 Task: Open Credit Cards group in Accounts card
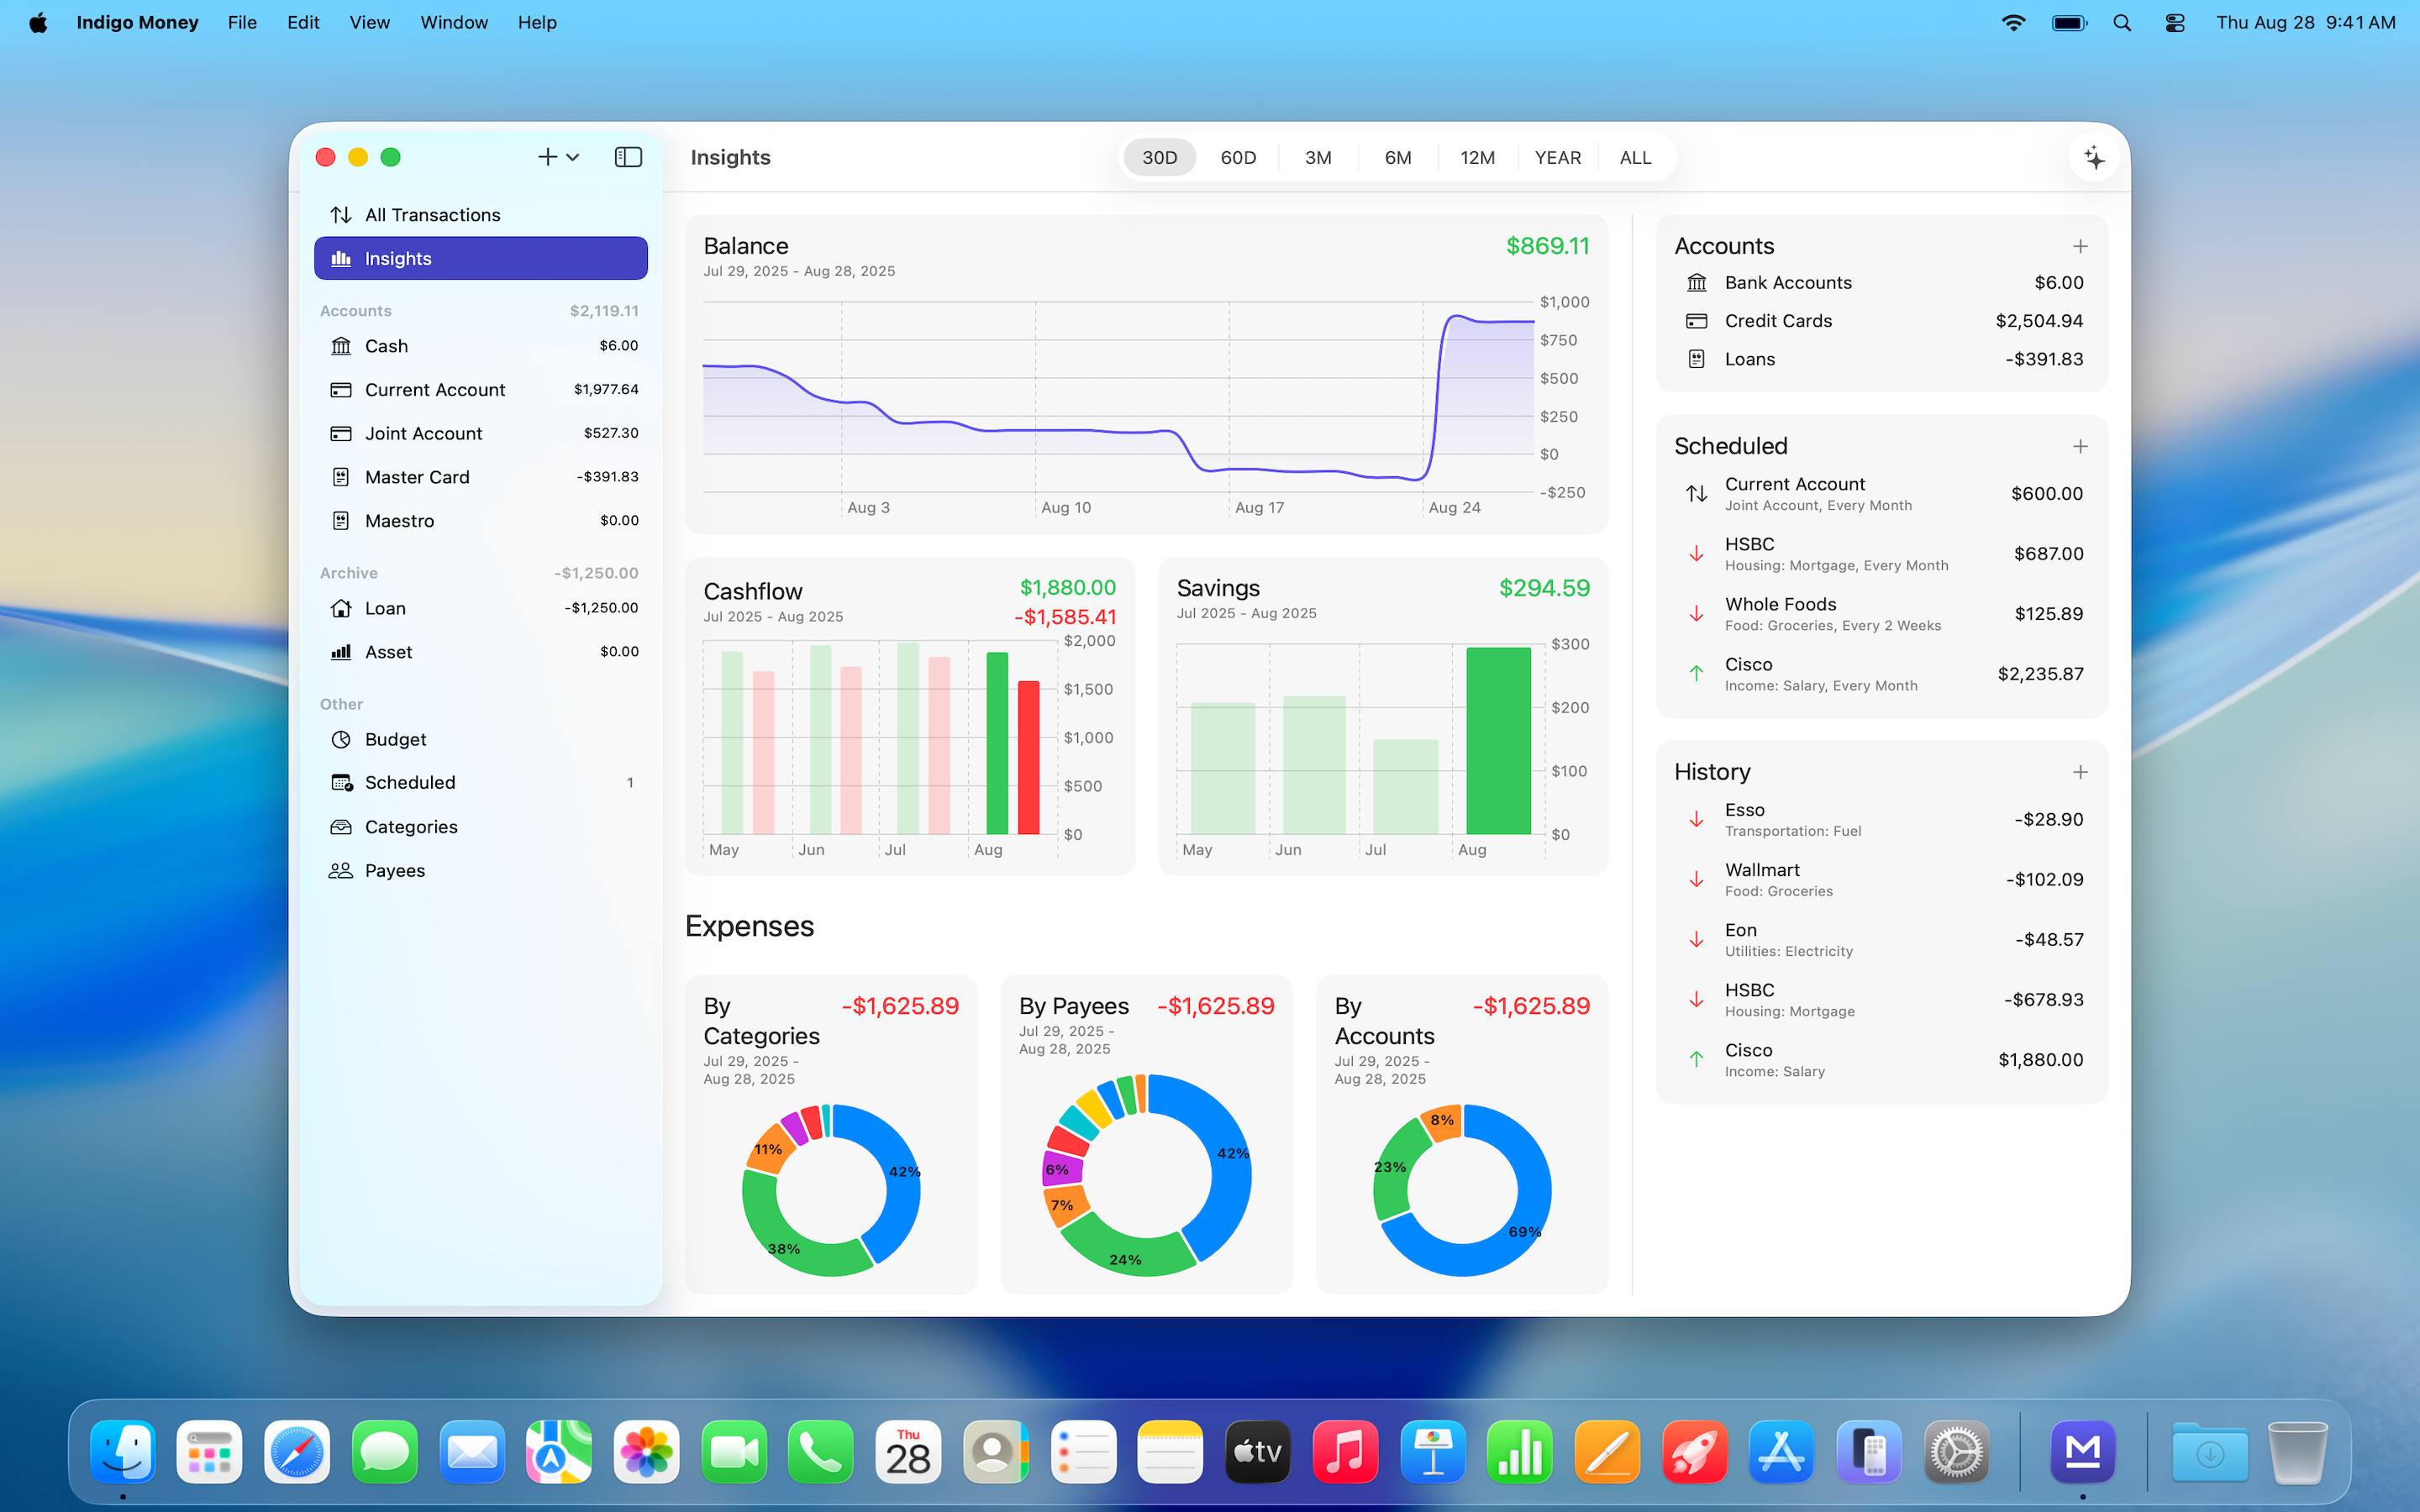tap(1881, 321)
